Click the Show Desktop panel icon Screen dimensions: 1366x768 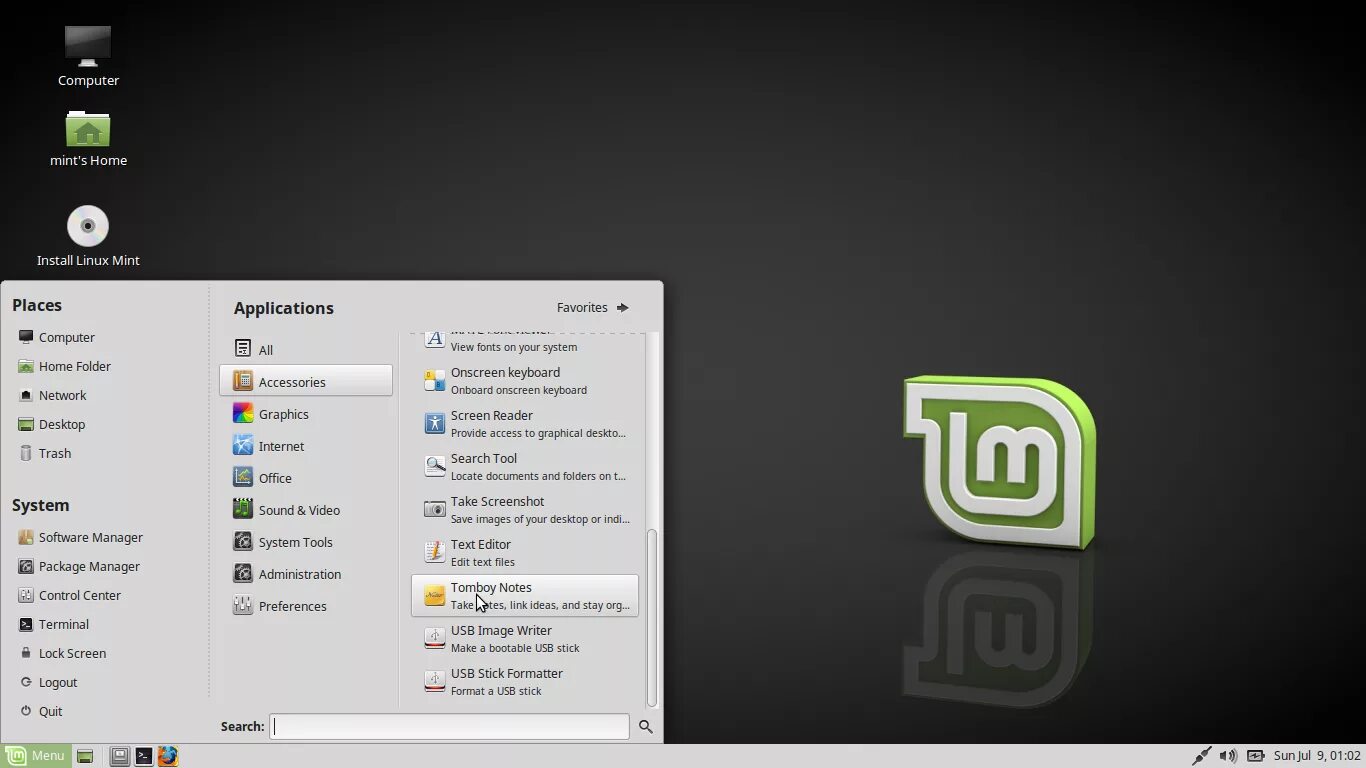coord(85,756)
